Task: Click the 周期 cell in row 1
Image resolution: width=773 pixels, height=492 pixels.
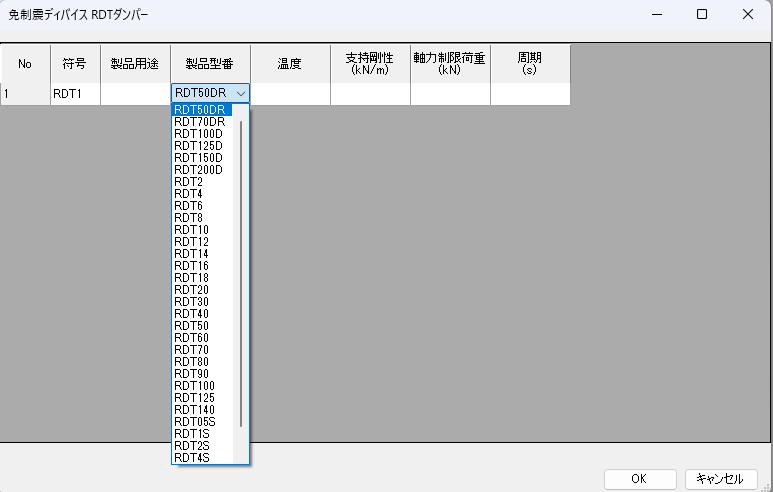Action: click(x=530, y=94)
